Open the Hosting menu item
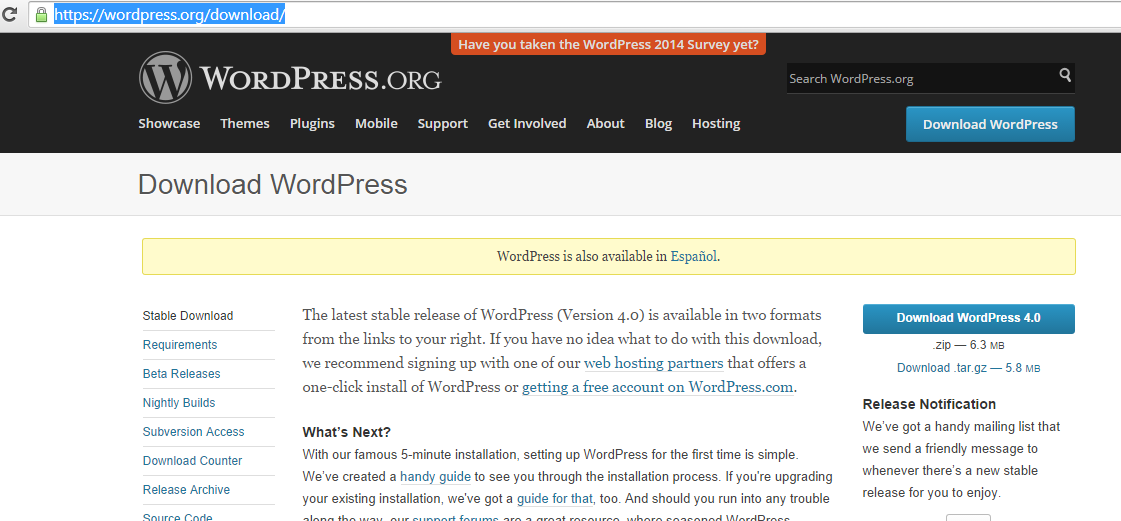The image size is (1121, 521). coord(716,124)
